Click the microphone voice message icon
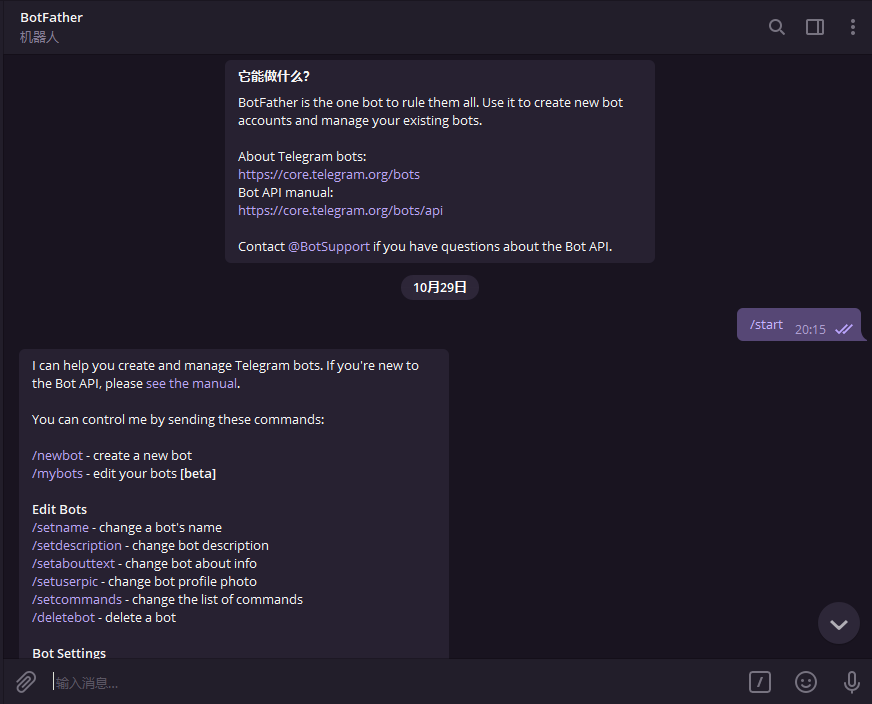This screenshot has width=872, height=704. click(852, 682)
